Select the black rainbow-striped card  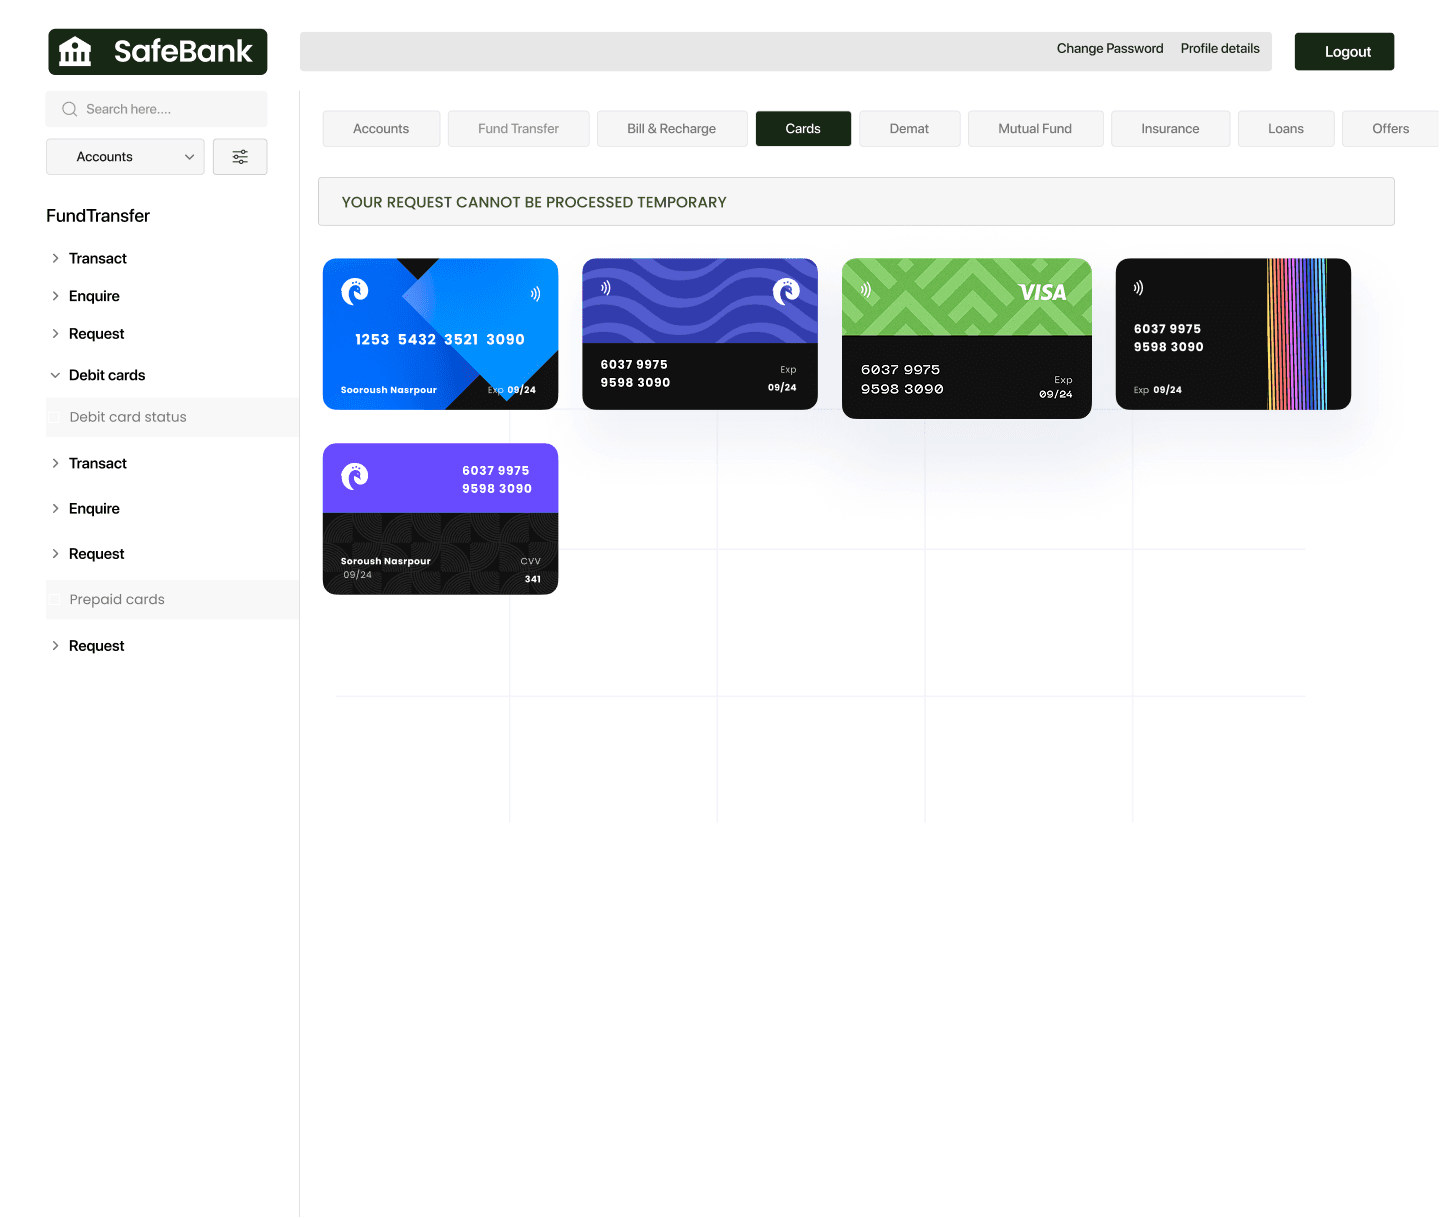1233,334
